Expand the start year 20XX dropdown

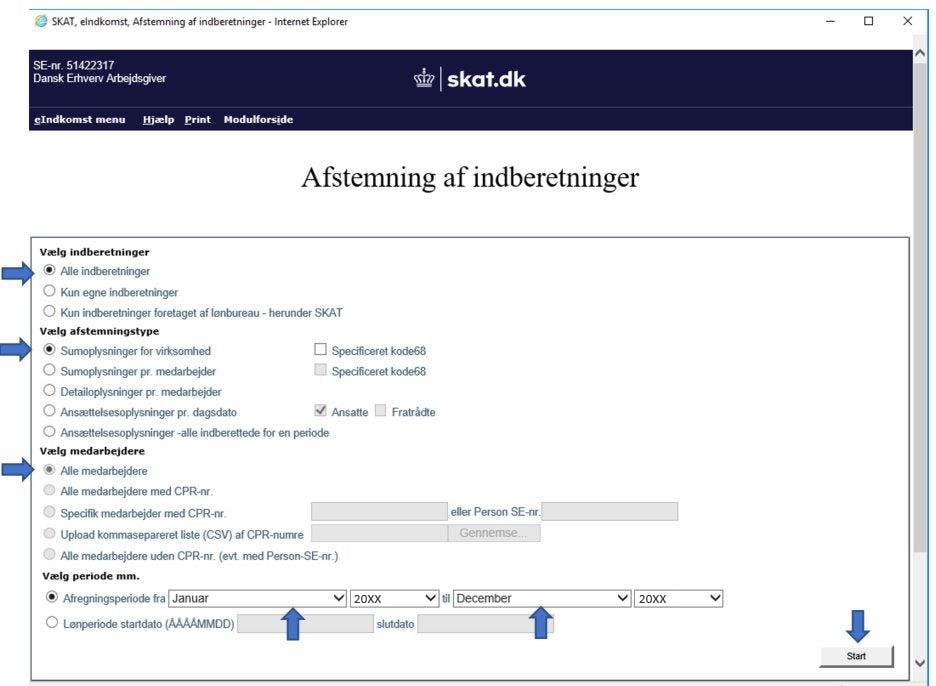point(394,598)
